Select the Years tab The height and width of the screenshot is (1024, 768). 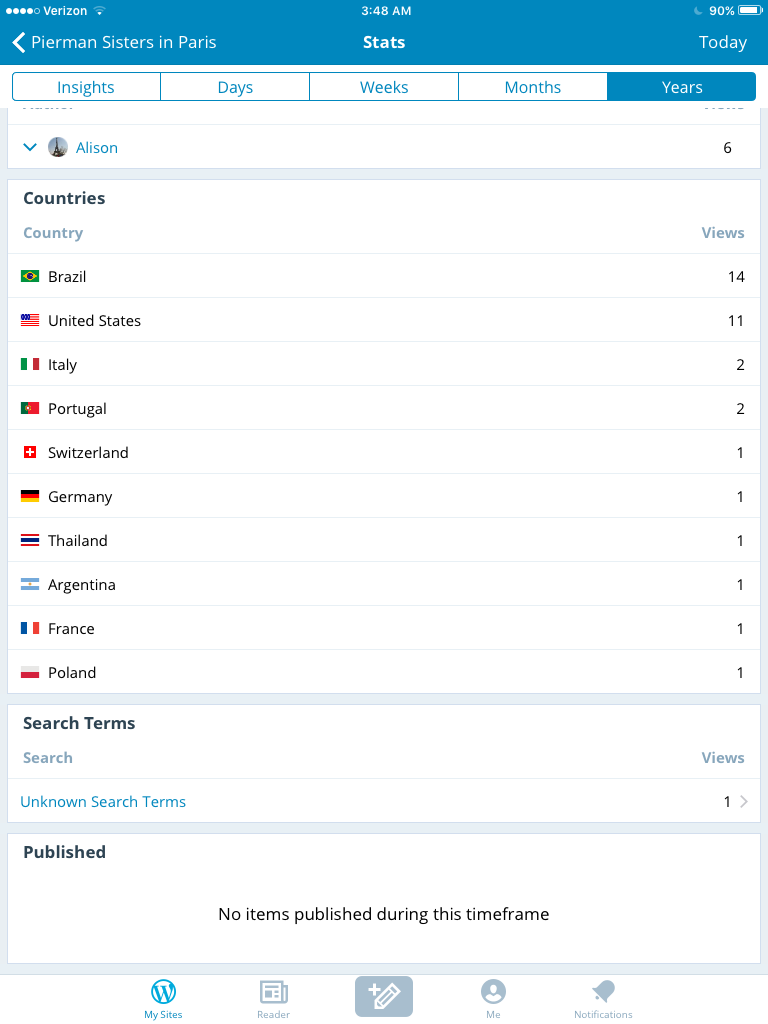point(682,87)
